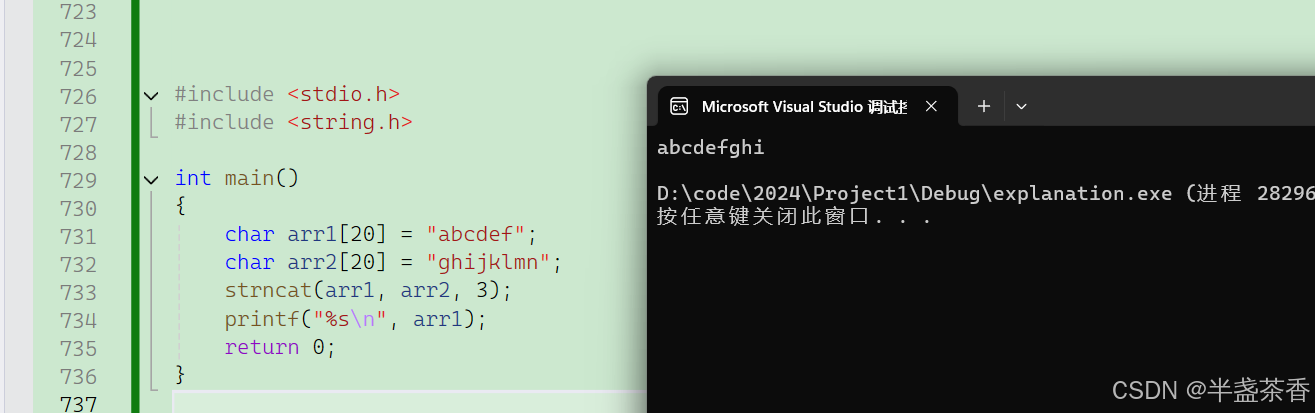Collapse the int main() function block
This screenshot has width=1315, height=413.
(x=151, y=179)
